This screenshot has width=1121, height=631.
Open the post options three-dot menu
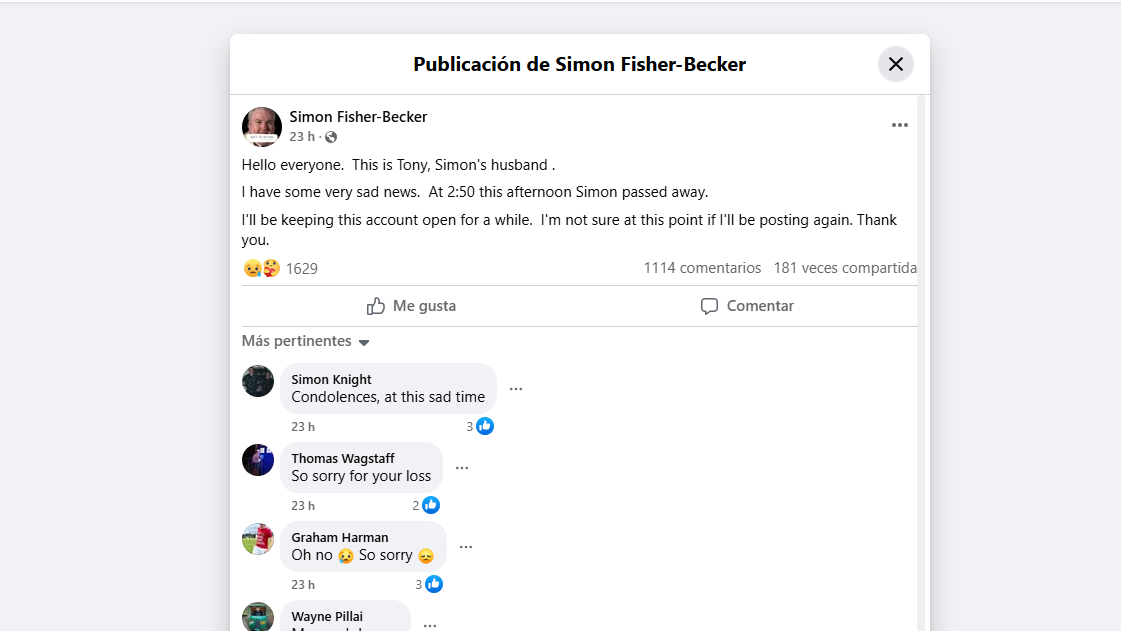coord(900,125)
